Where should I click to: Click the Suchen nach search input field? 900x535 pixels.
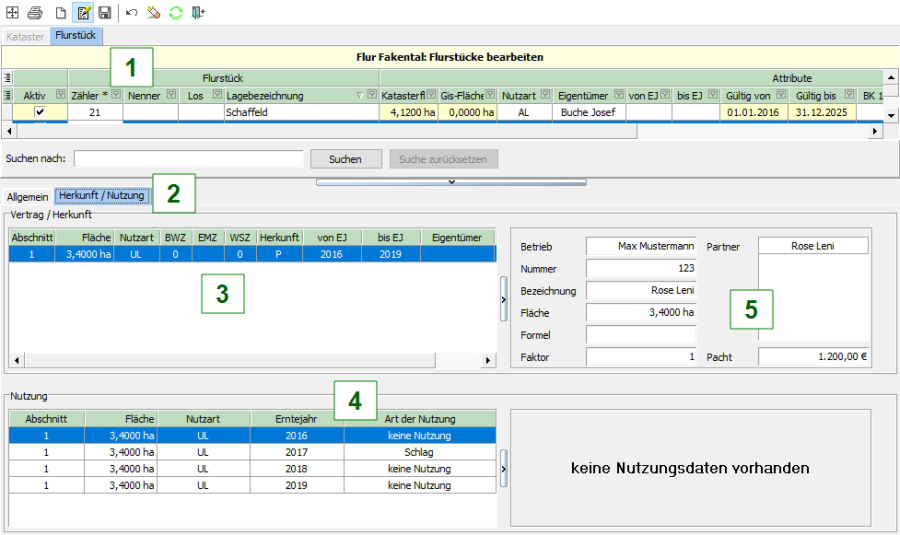pos(188,159)
